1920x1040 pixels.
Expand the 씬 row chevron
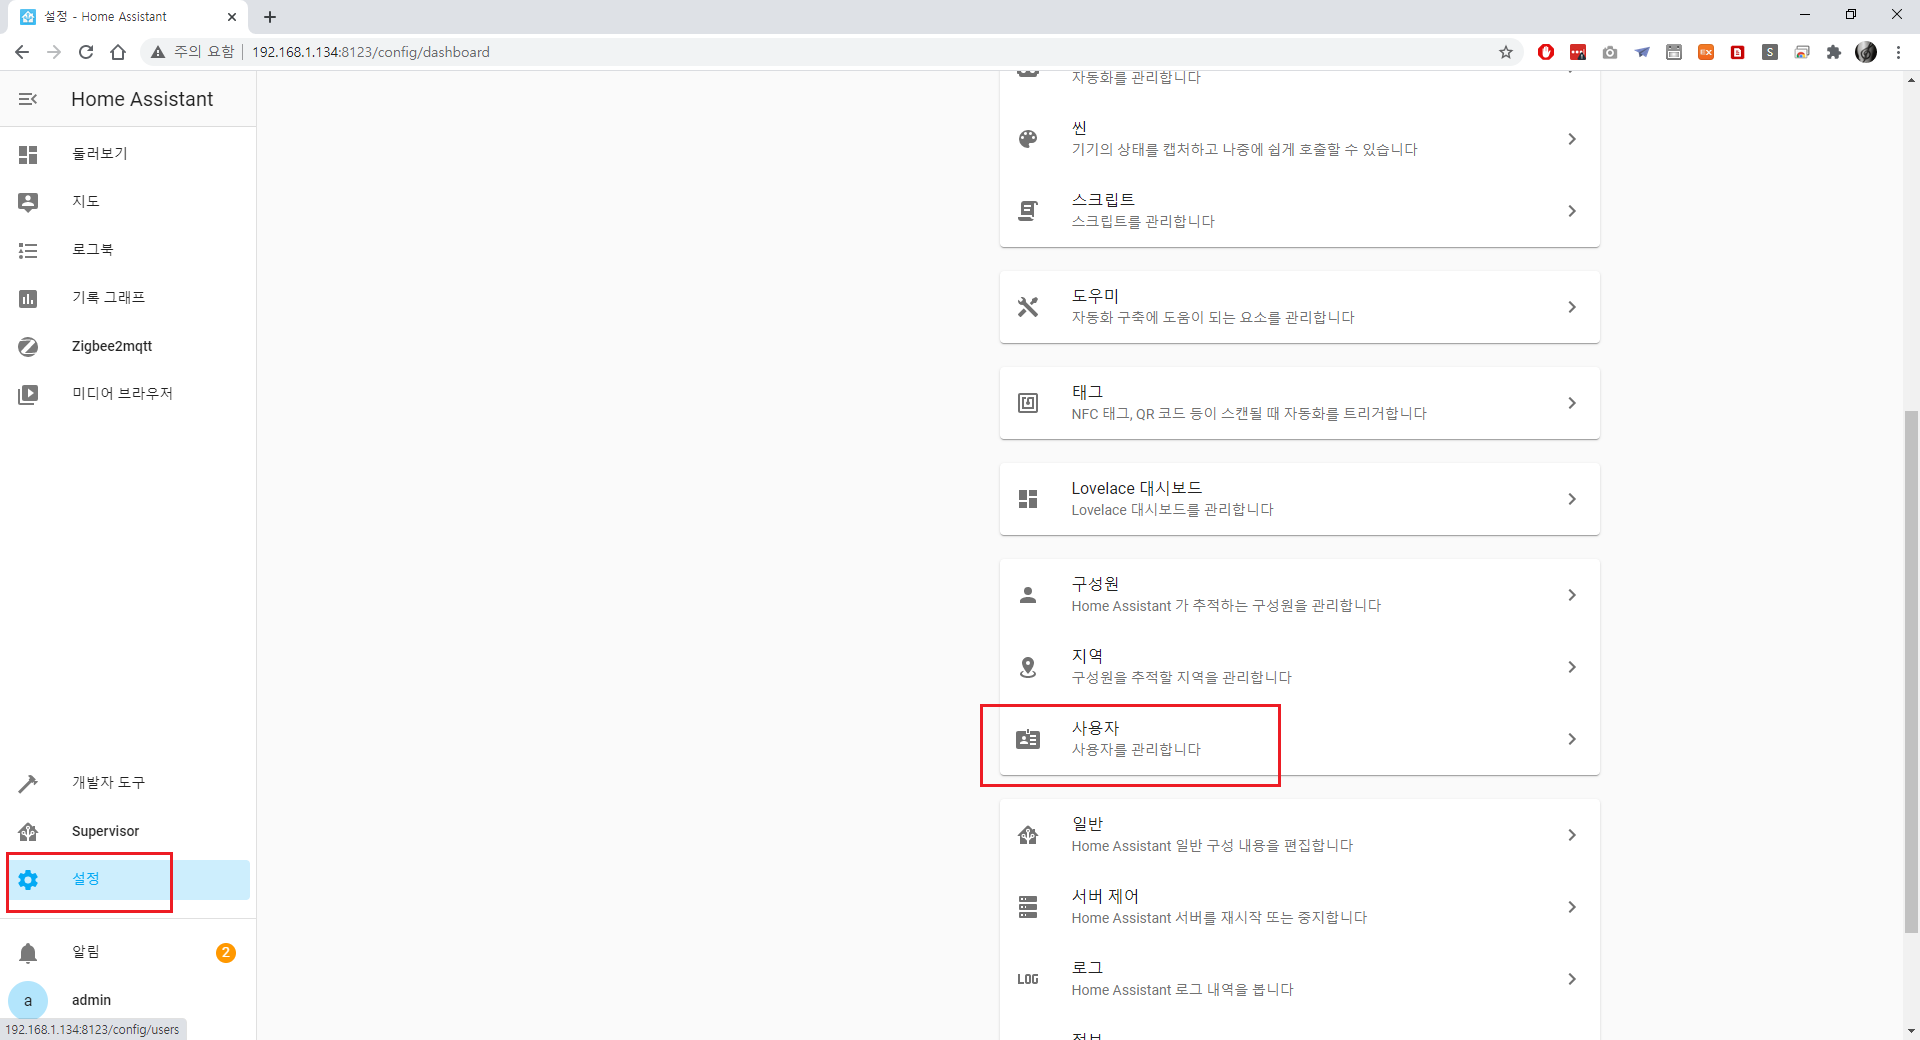(1572, 139)
